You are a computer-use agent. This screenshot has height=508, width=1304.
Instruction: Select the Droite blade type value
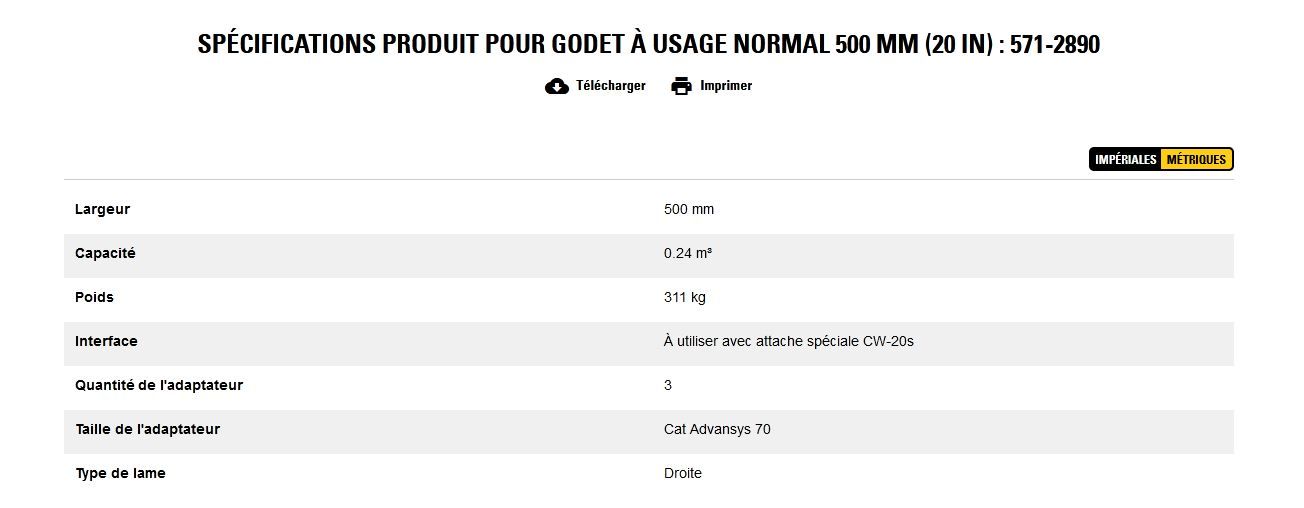click(683, 474)
